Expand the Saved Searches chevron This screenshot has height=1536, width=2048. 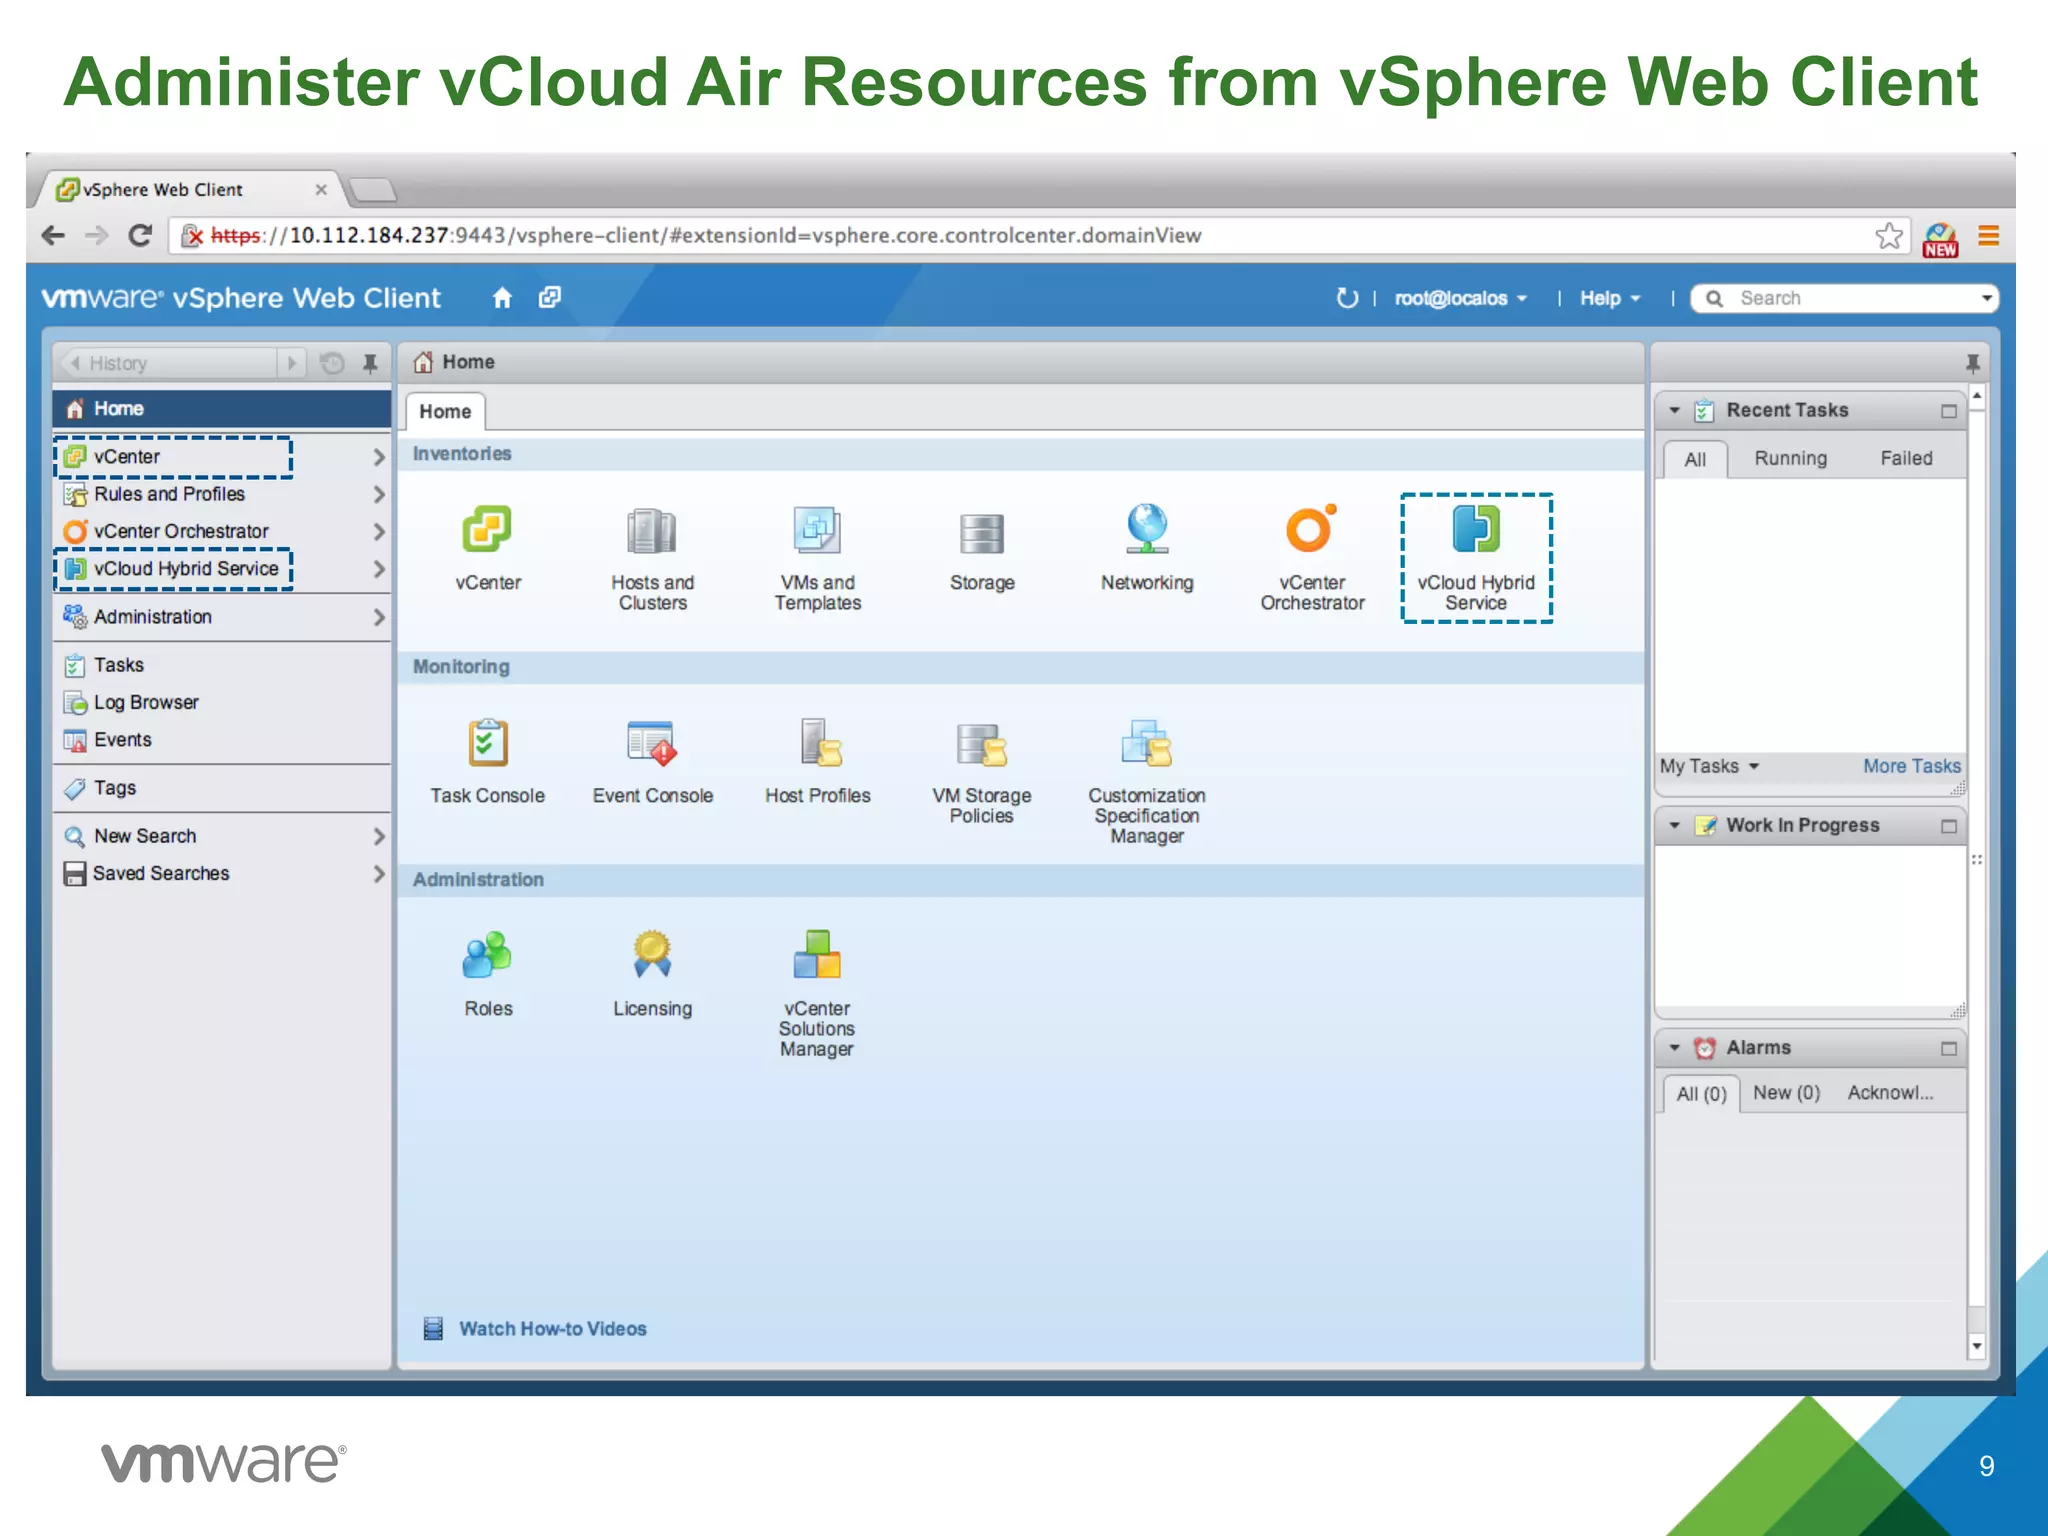click(378, 873)
